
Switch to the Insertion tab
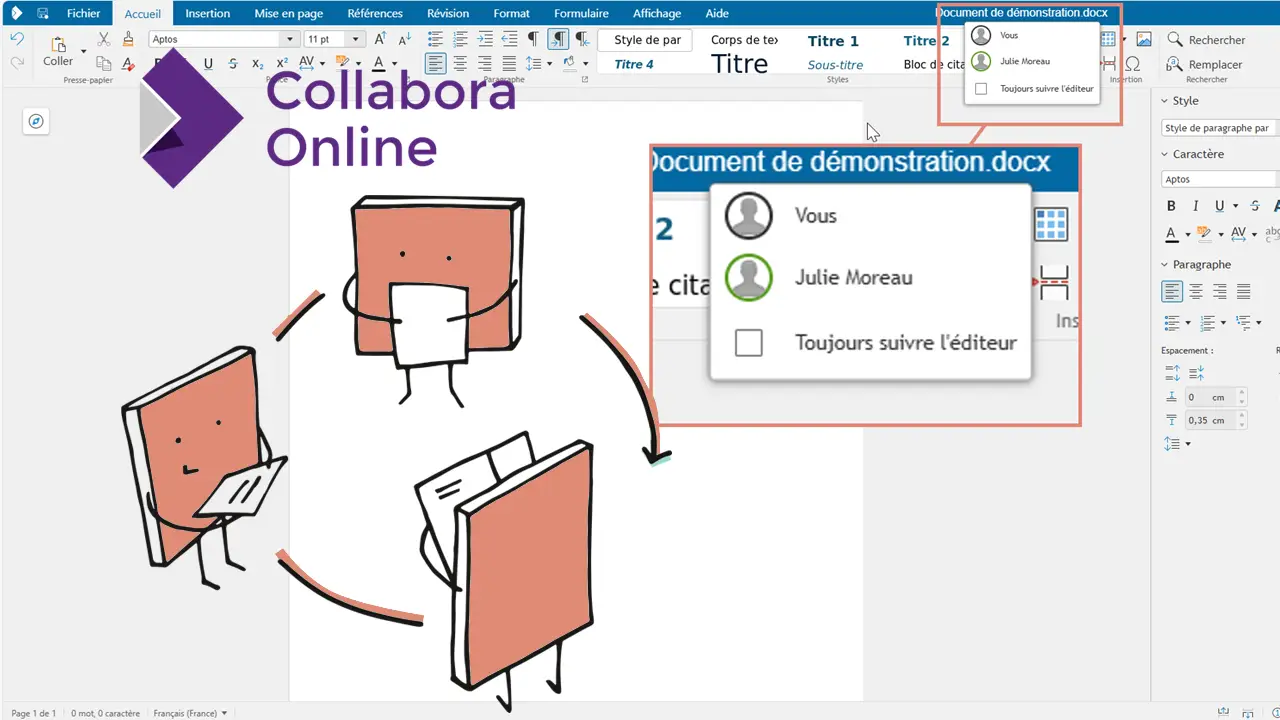tap(207, 13)
